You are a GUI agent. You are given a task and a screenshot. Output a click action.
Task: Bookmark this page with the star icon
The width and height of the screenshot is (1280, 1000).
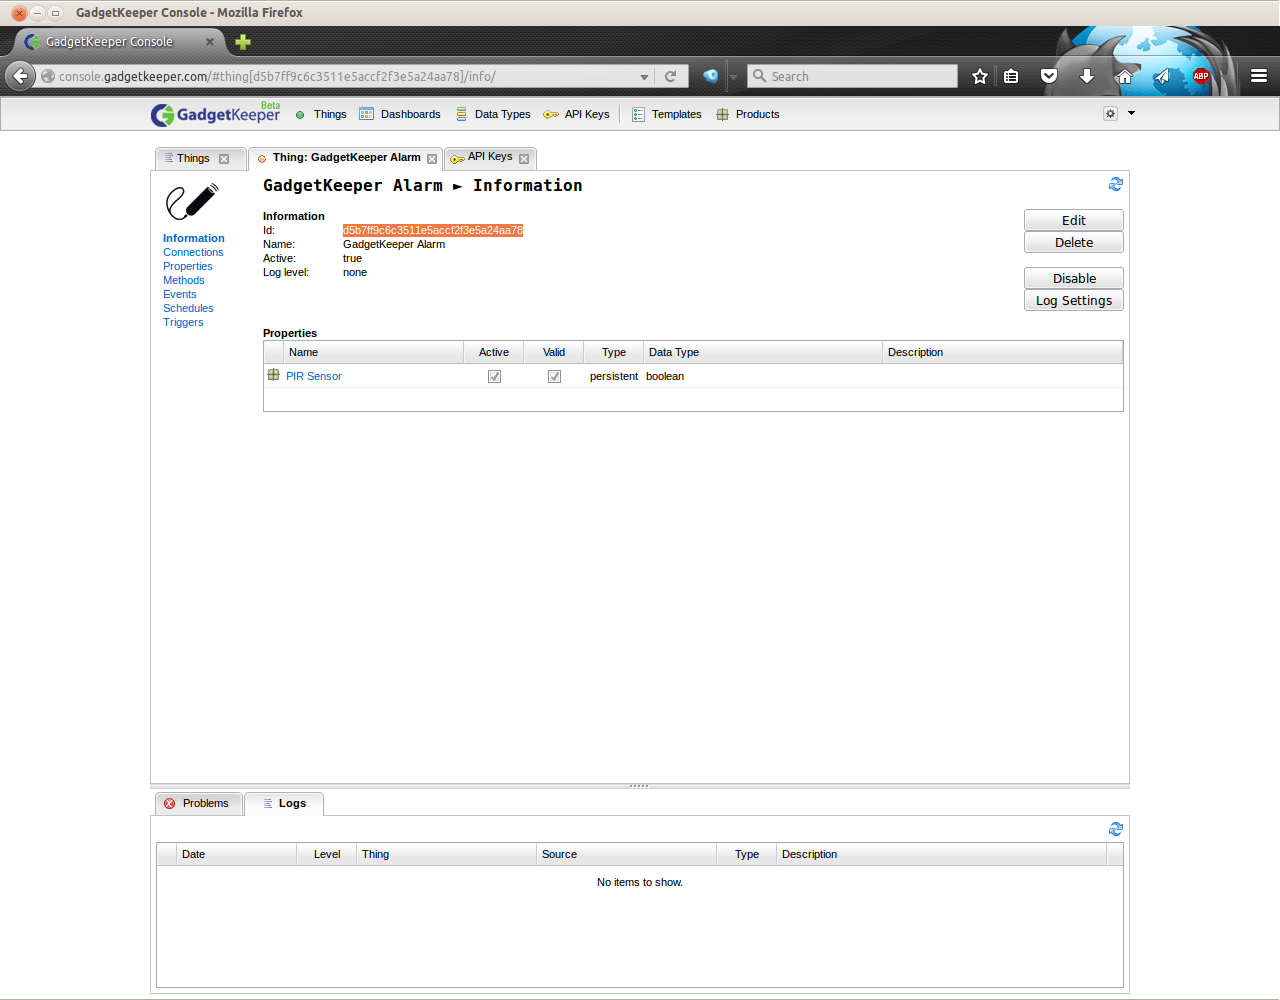pos(980,76)
